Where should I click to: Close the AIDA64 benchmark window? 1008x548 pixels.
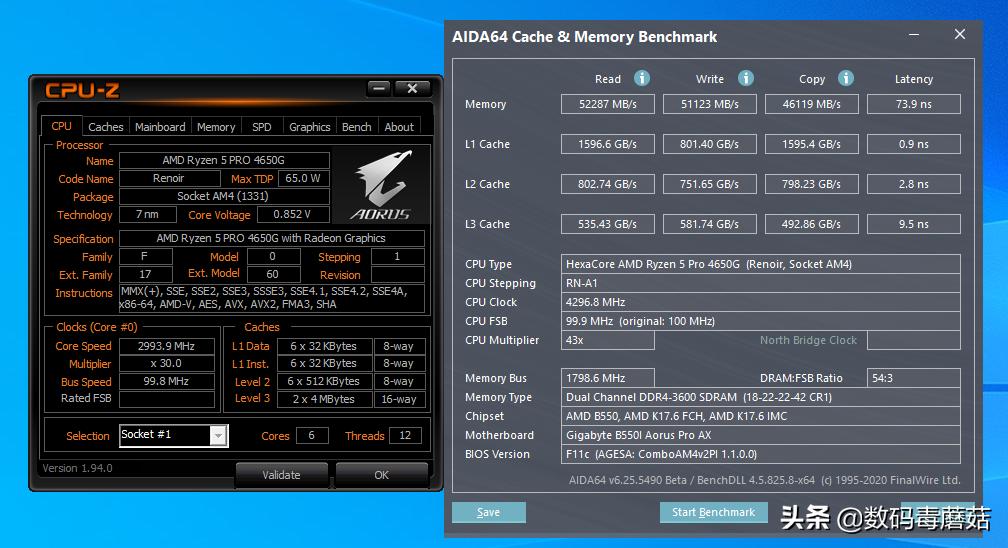pyautogui.click(x=960, y=34)
